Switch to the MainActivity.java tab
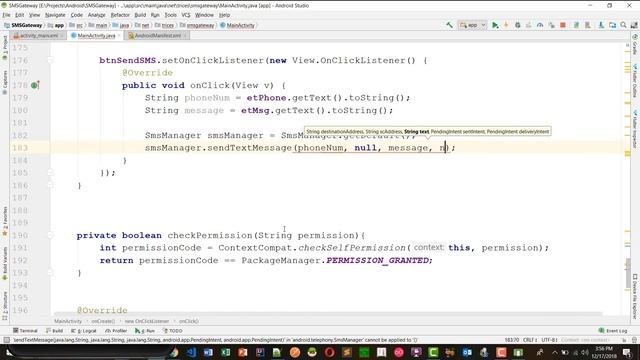Viewport: 640px width, 360px height. [x=96, y=36]
